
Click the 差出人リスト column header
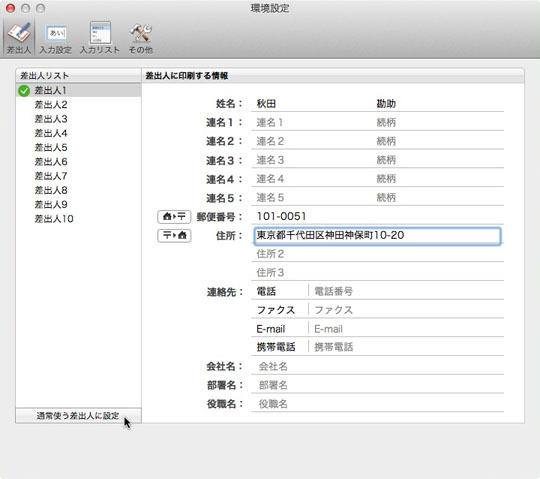[78, 76]
